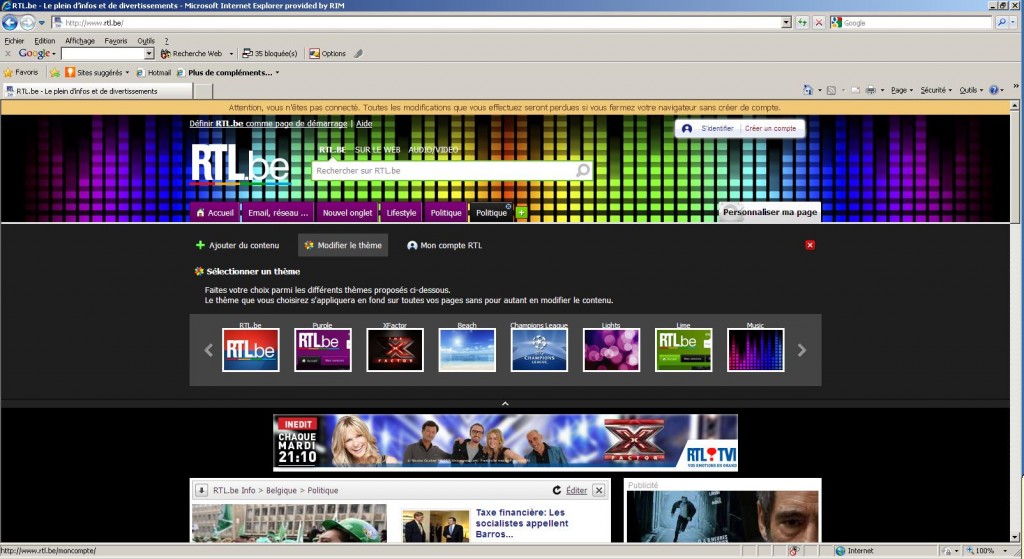Open the Favoris star button

[21, 72]
